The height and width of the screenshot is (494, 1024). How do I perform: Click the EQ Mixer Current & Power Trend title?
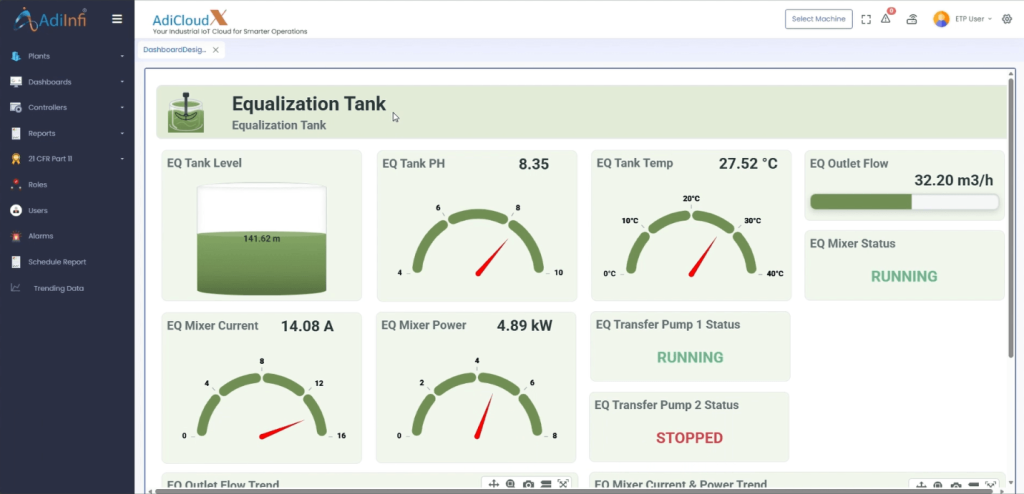pos(680,485)
